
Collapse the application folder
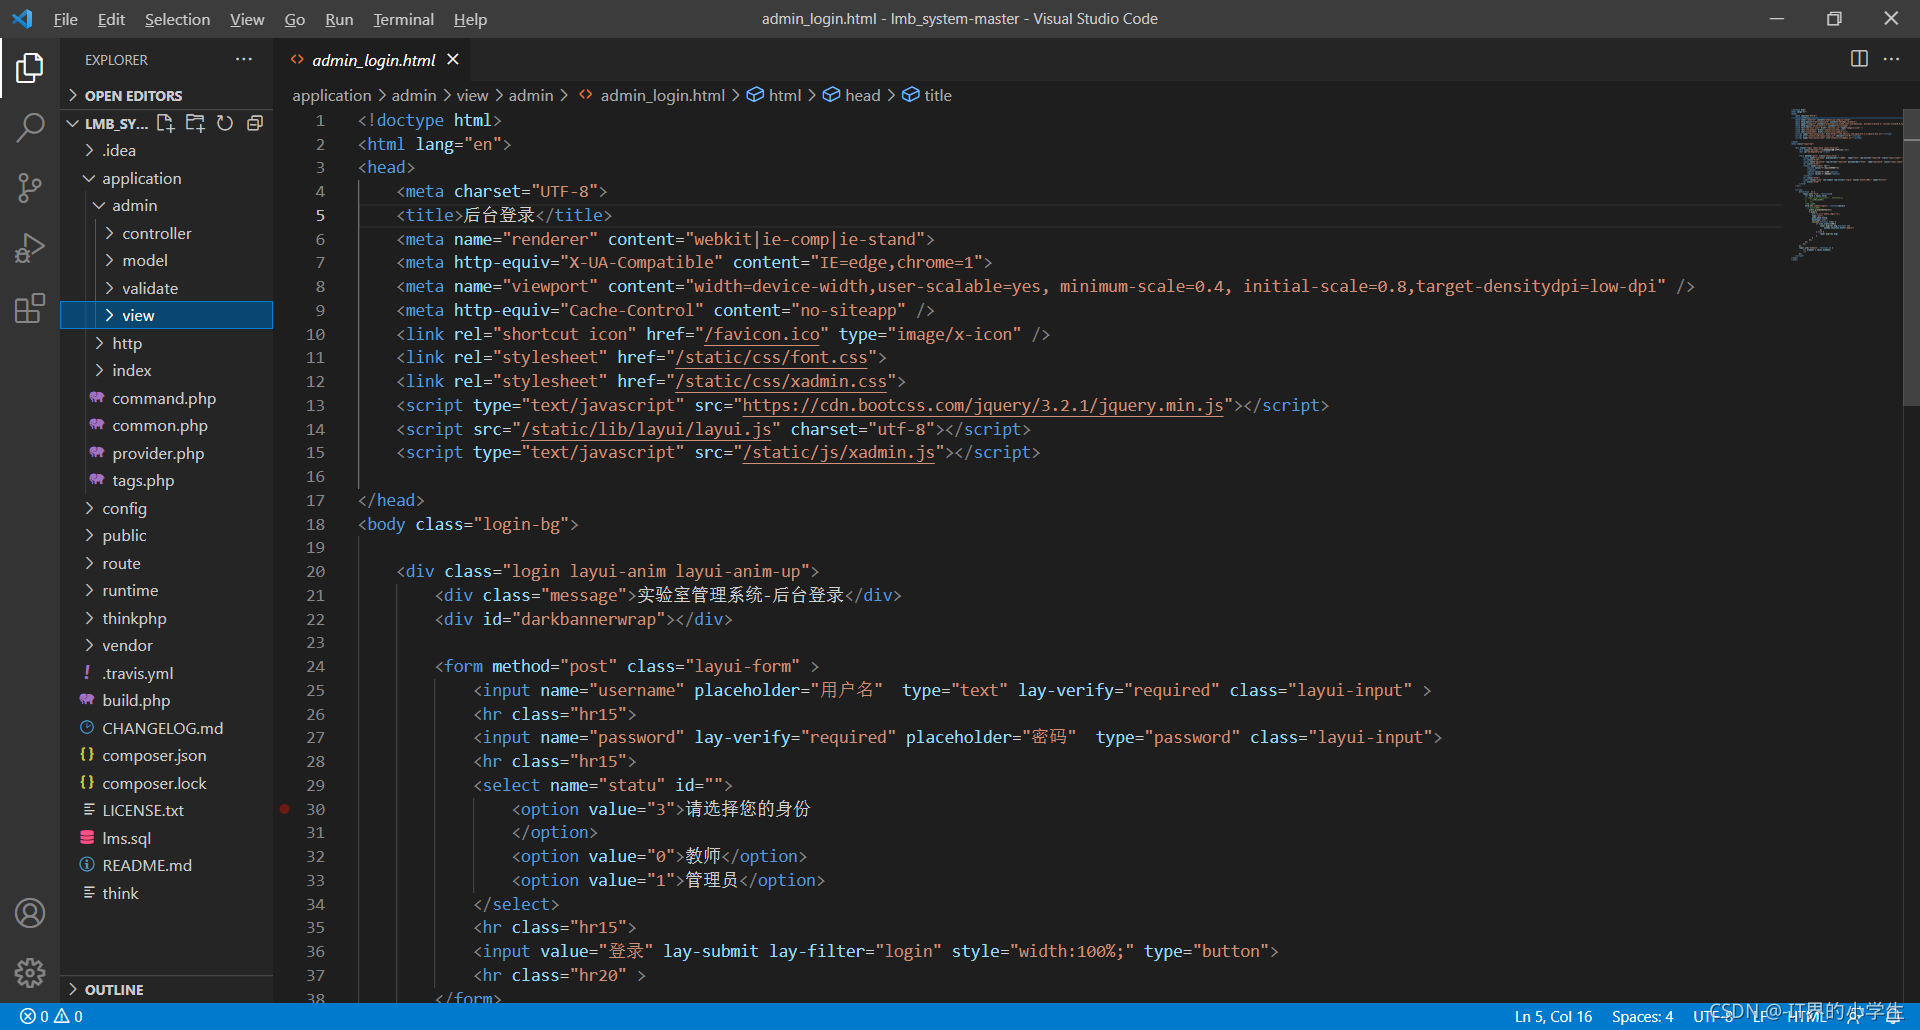[x=142, y=178]
